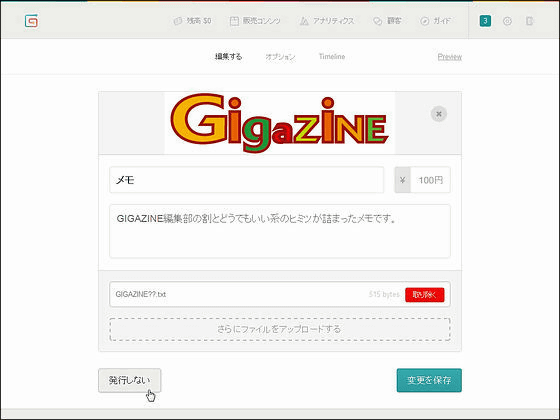Open the Preview link

(x=450, y=57)
